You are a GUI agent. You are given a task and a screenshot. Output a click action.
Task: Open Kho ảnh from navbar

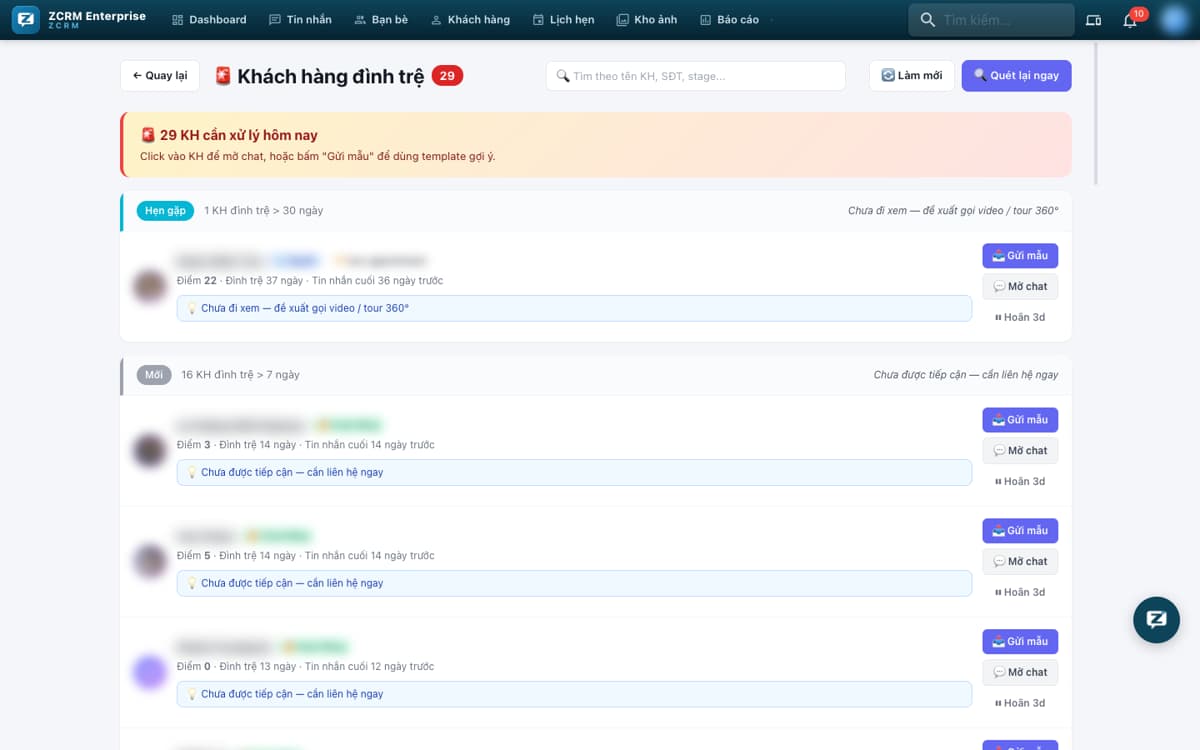[x=646, y=19]
